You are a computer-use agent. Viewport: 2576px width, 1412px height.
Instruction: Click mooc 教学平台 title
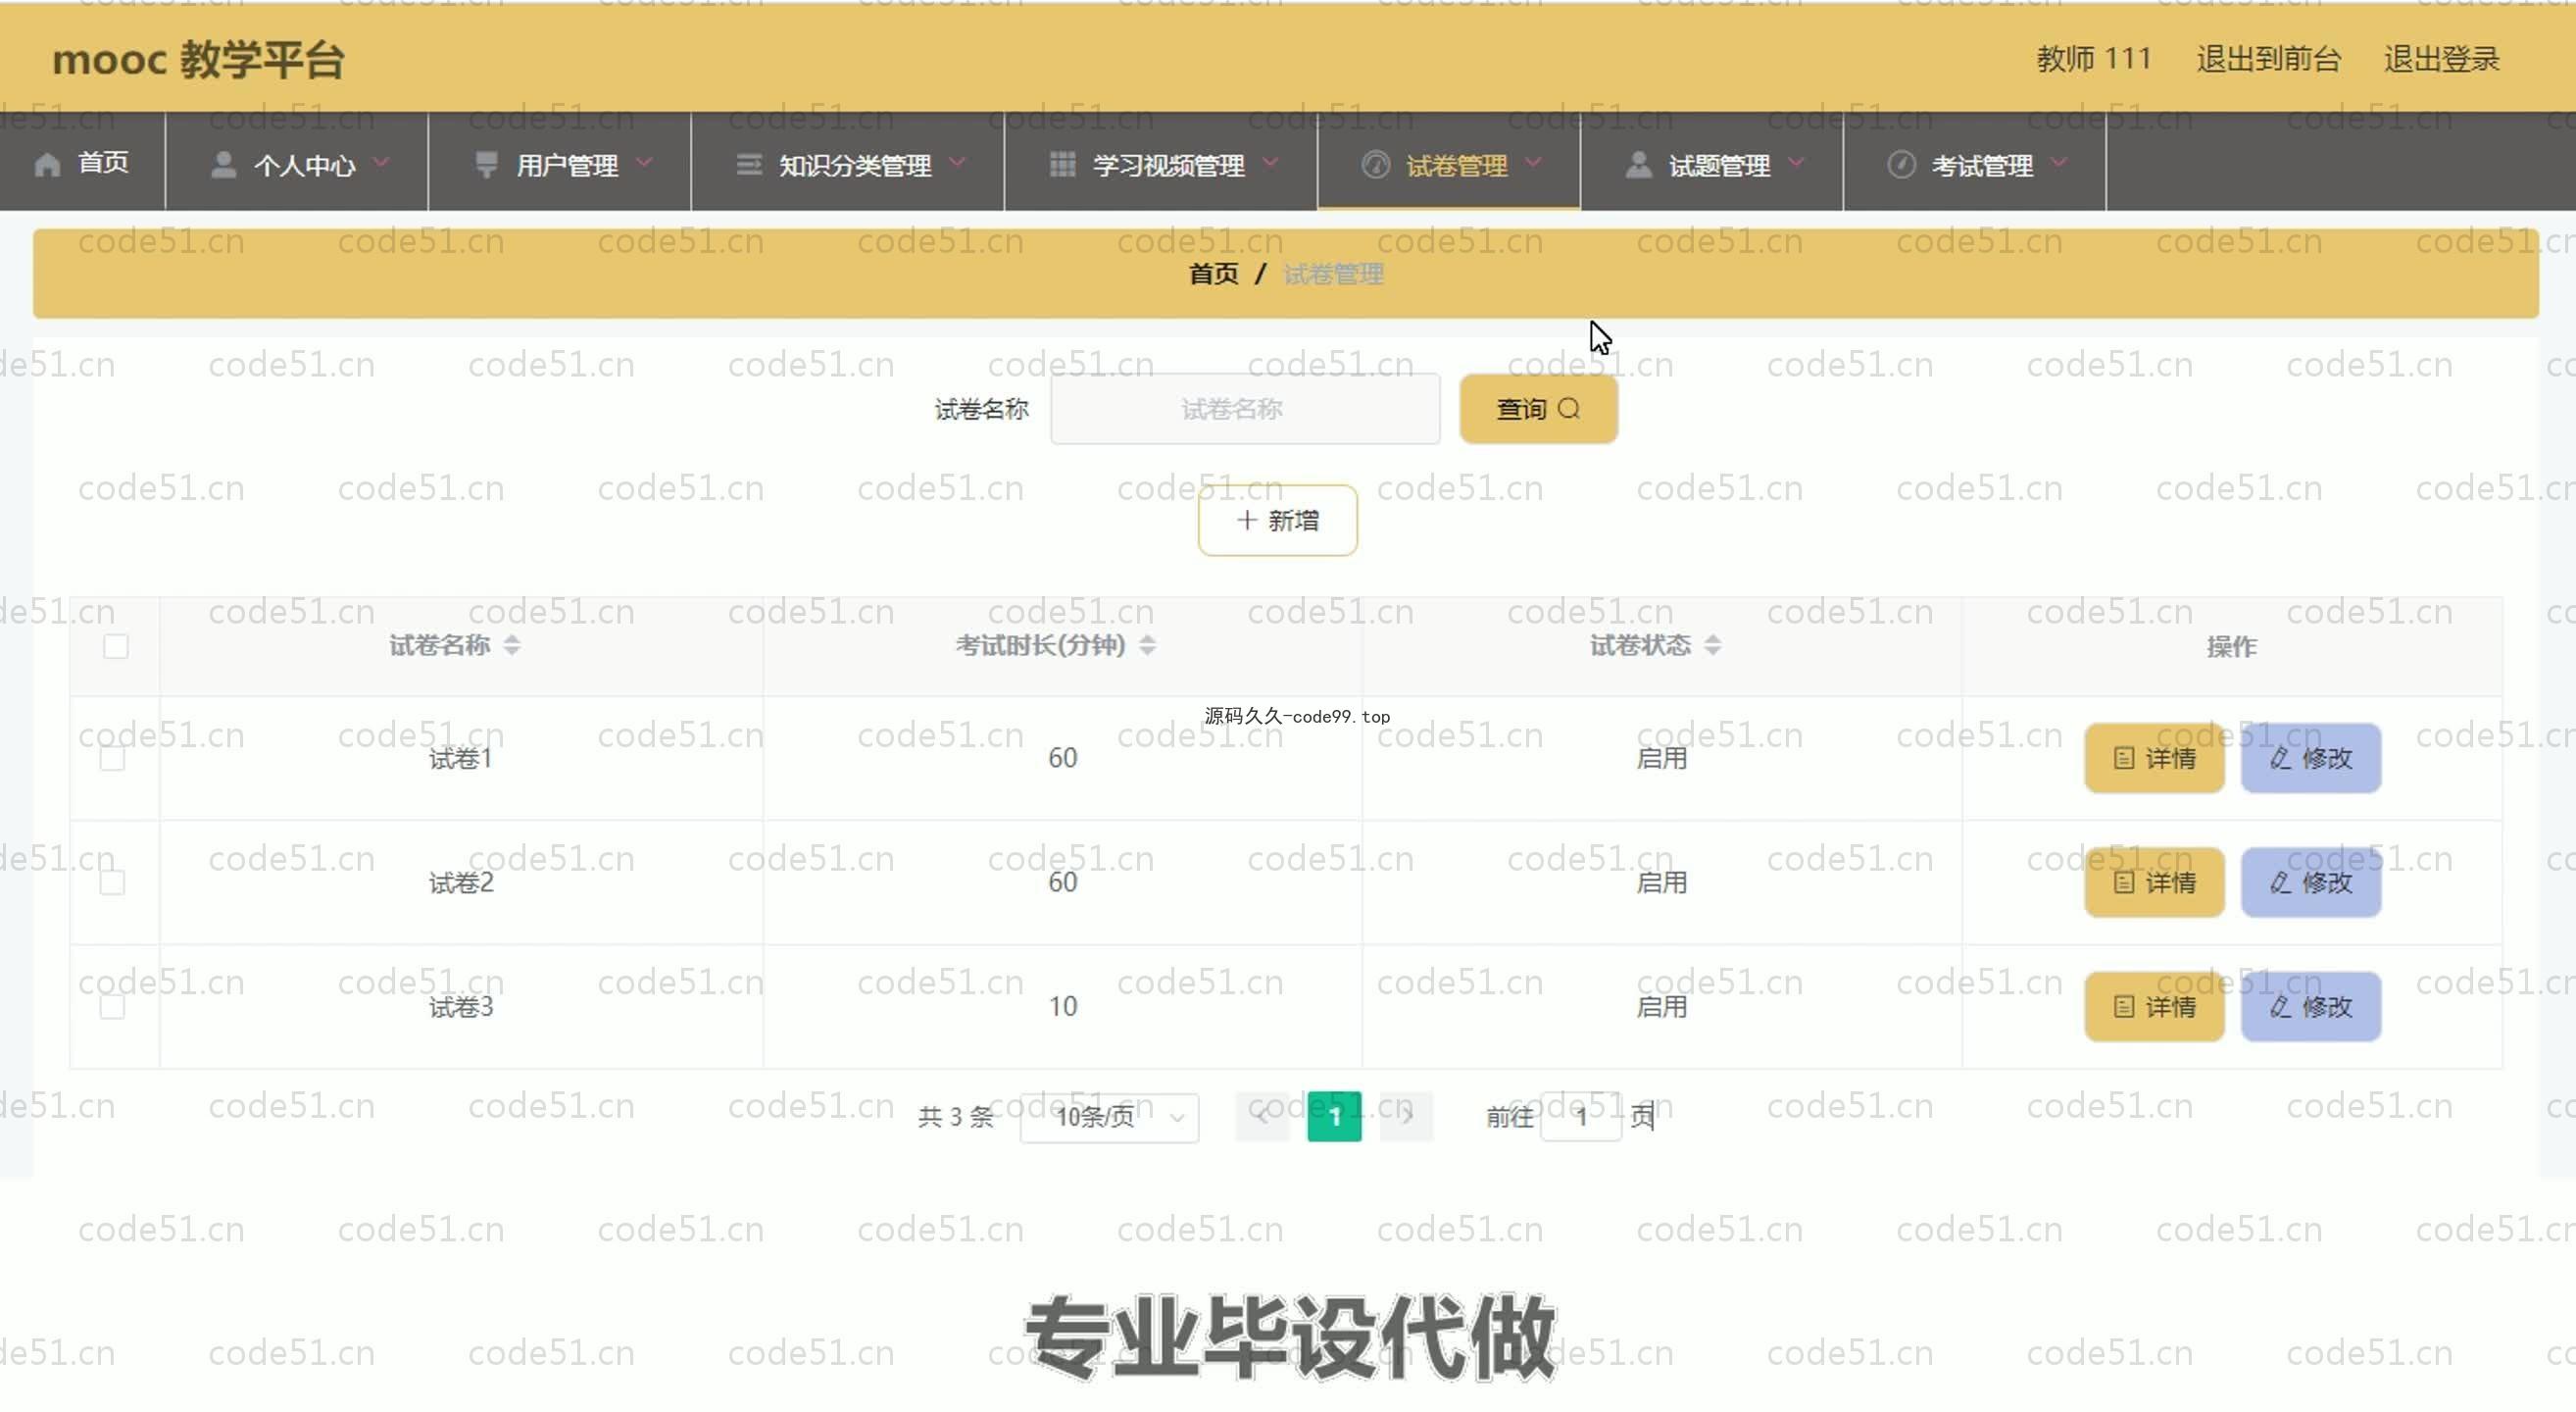click(198, 59)
